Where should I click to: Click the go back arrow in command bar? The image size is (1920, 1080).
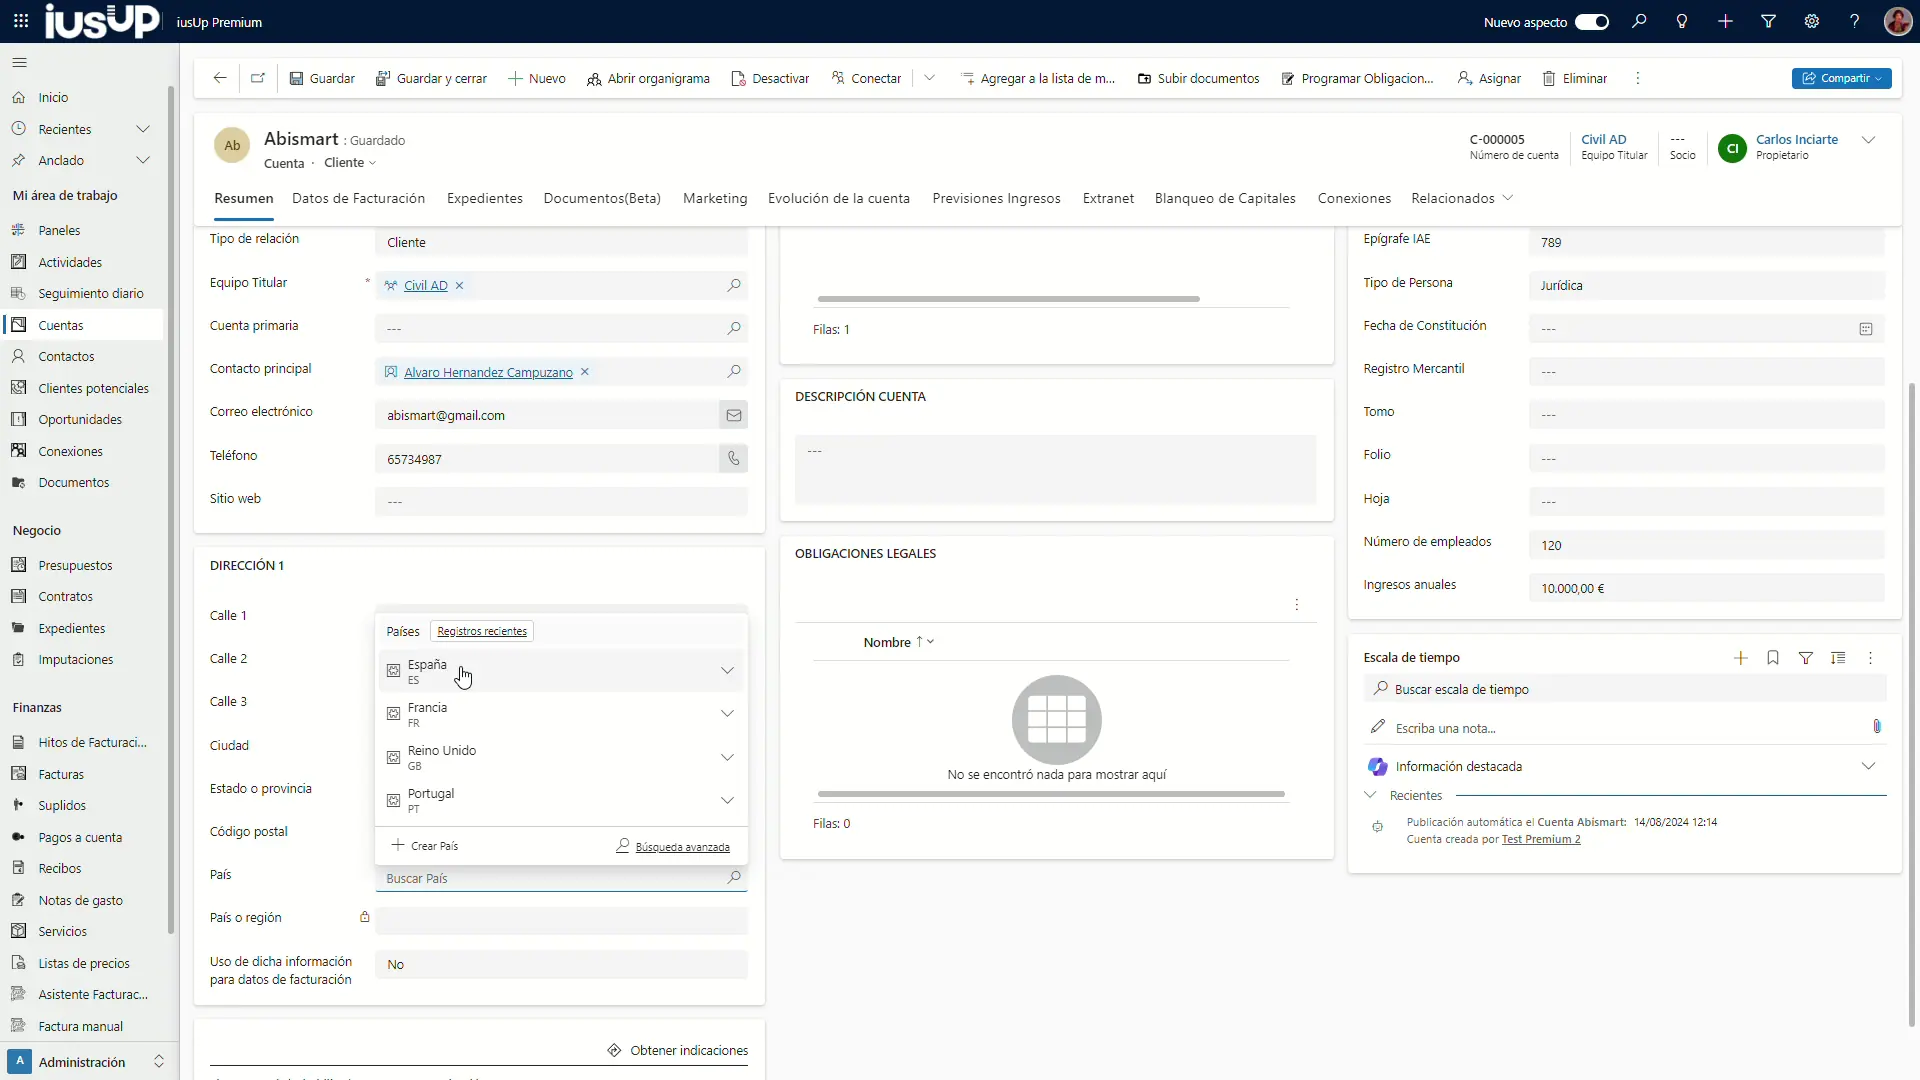coord(220,78)
